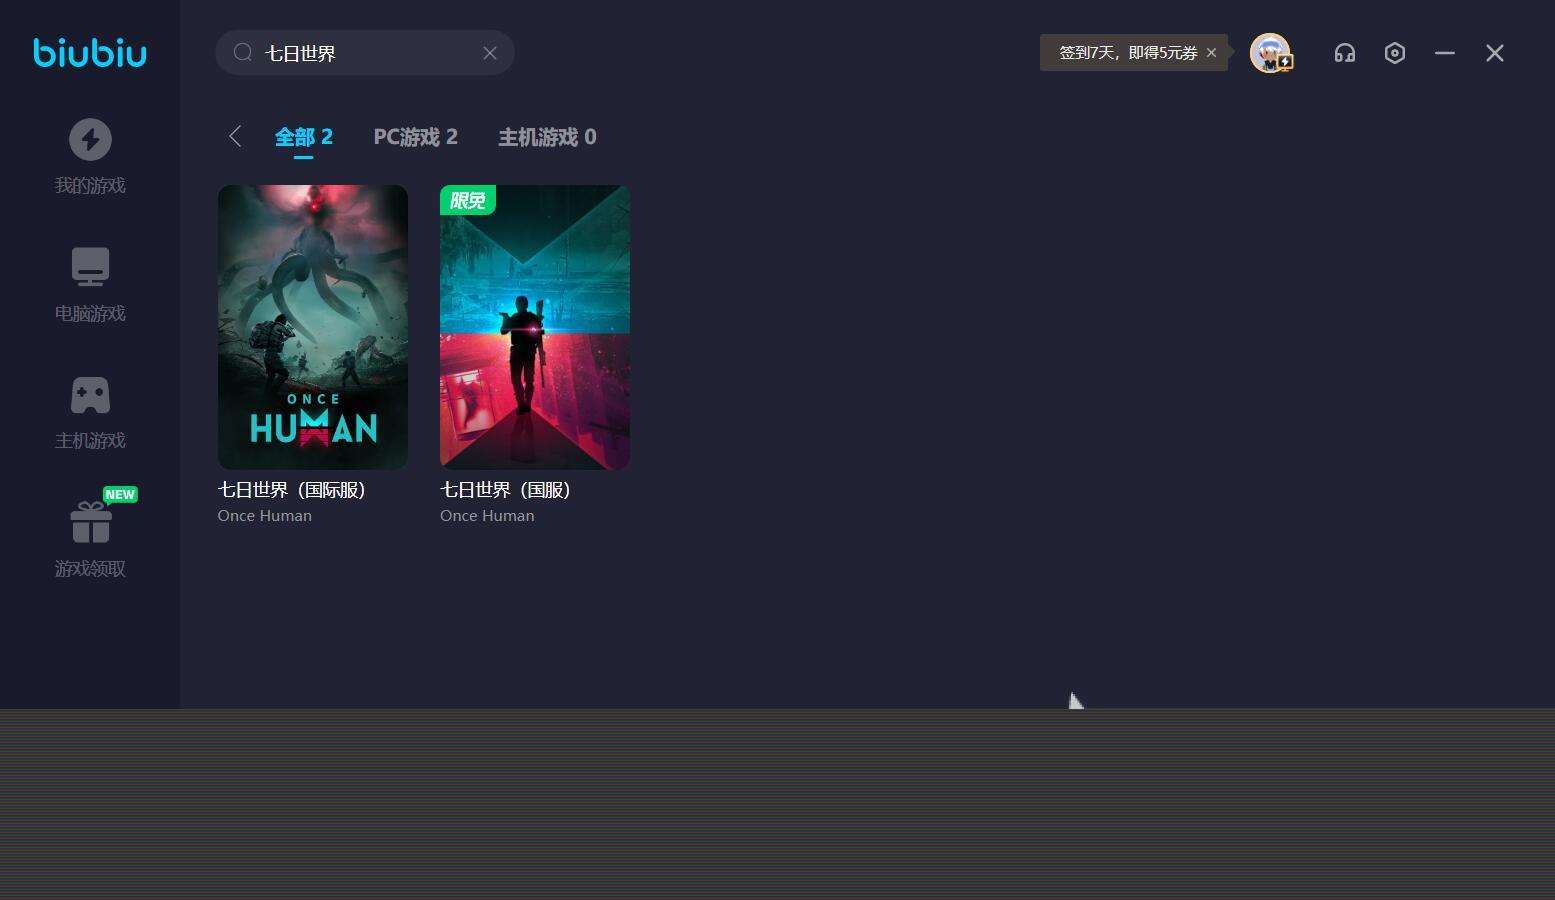Dismiss the sign-in coupon tooltip
Screen dimensions: 1555x900
[1211, 53]
